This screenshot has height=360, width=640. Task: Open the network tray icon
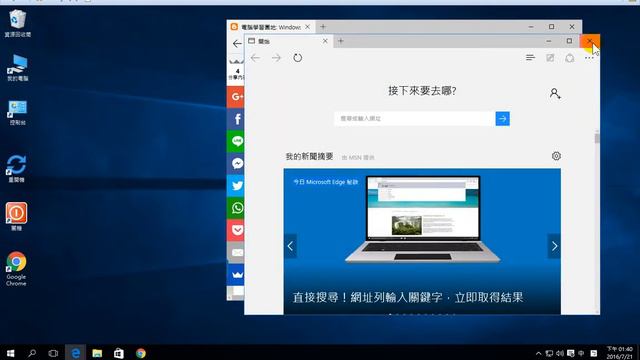(549, 353)
